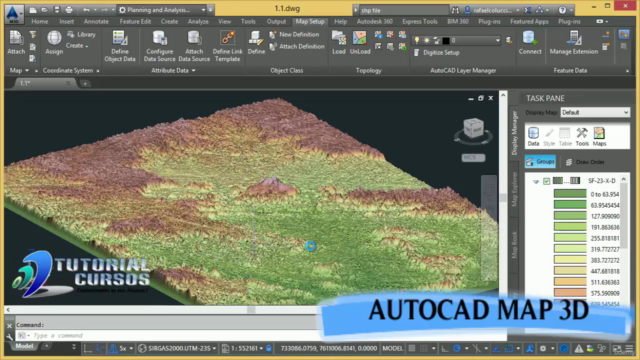640x360 pixels.
Task: Click Configure Data Source tool
Action: [160, 46]
